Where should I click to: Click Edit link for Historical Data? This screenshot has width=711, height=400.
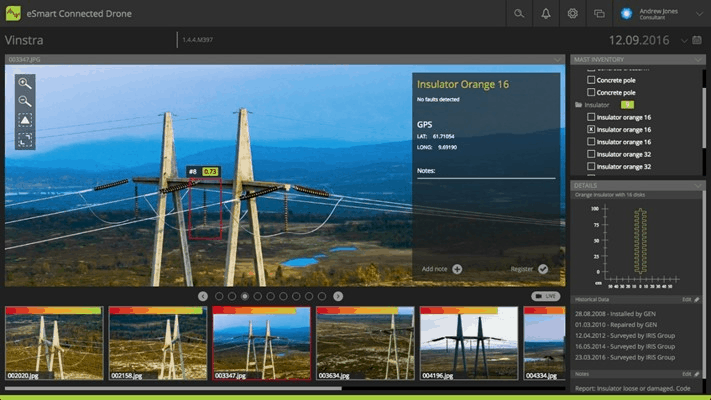(x=687, y=299)
